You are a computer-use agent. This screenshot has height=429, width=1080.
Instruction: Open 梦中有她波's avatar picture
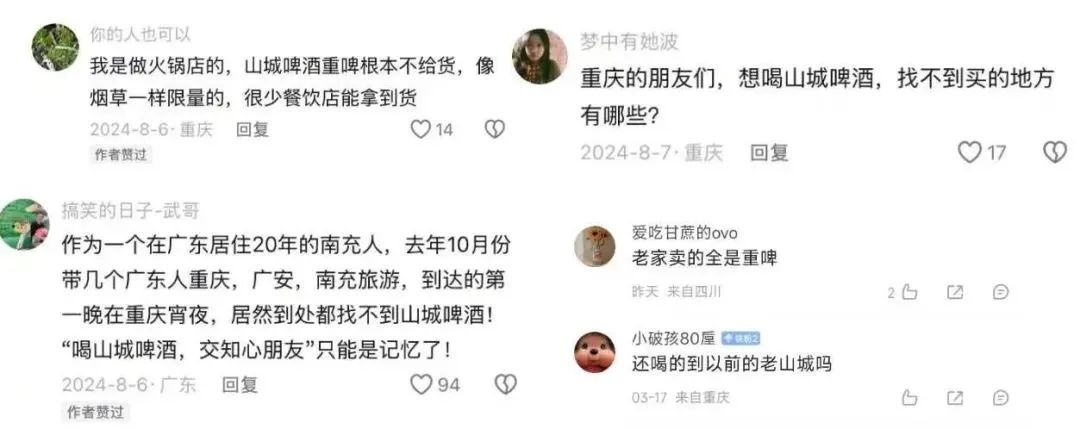pos(539,56)
